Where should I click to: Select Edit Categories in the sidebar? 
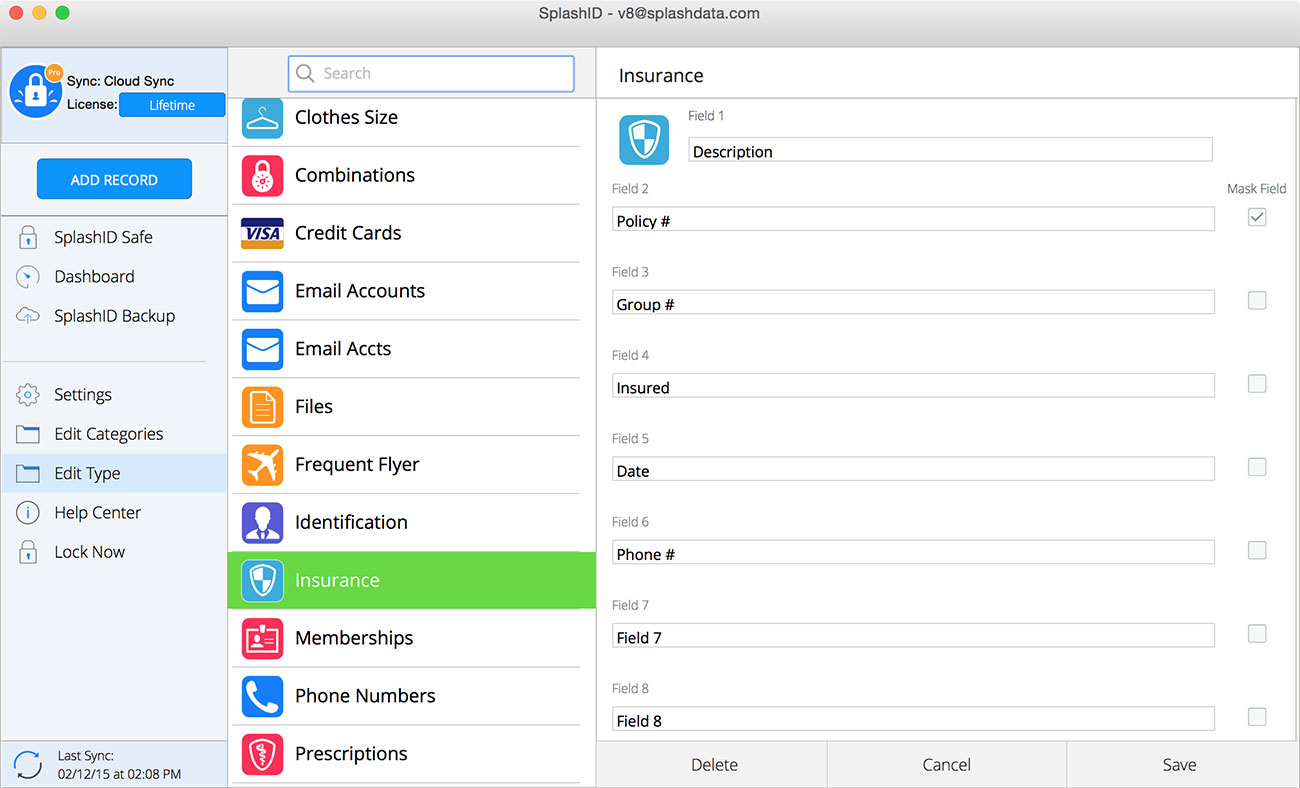(114, 434)
